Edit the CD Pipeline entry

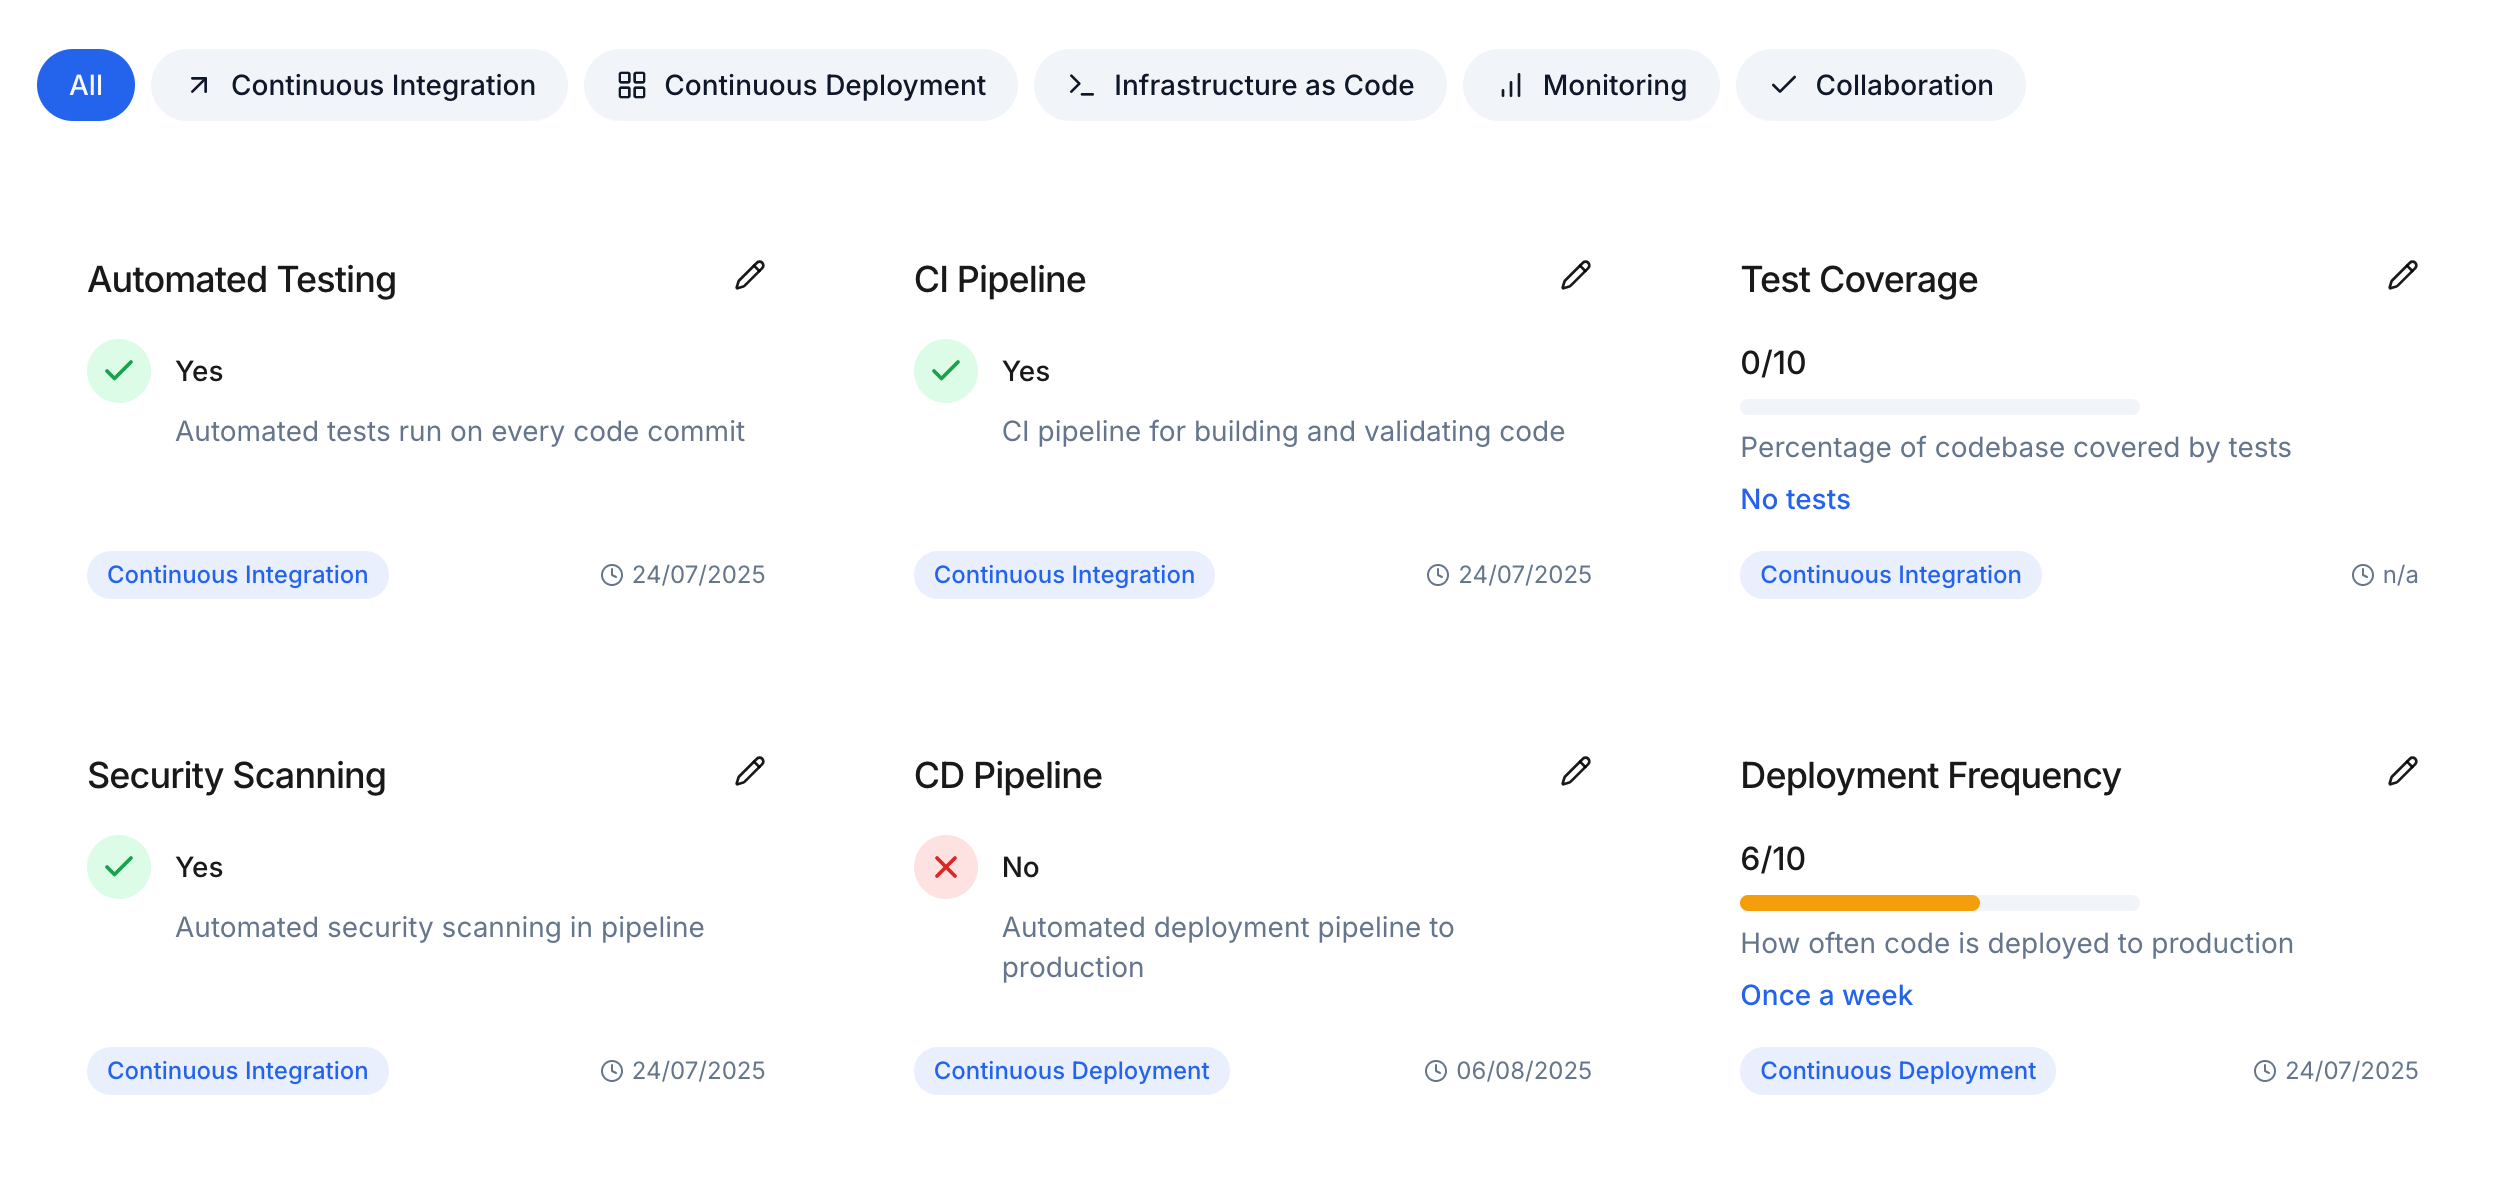click(1576, 771)
